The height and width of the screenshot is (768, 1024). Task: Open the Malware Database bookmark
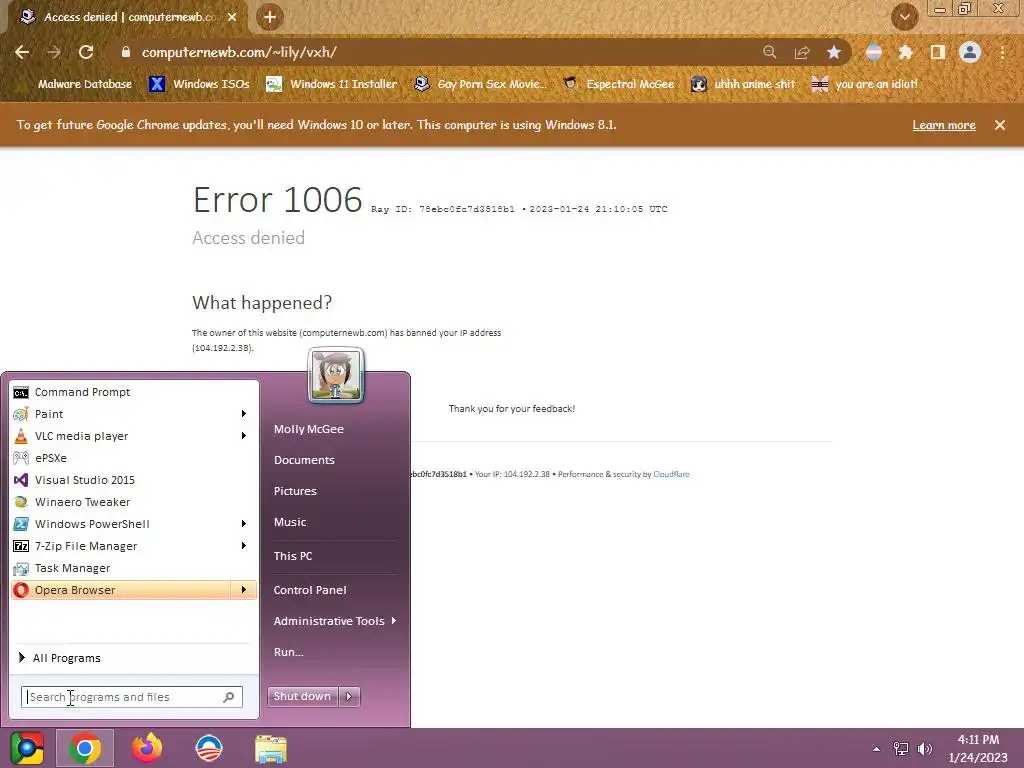[77, 84]
